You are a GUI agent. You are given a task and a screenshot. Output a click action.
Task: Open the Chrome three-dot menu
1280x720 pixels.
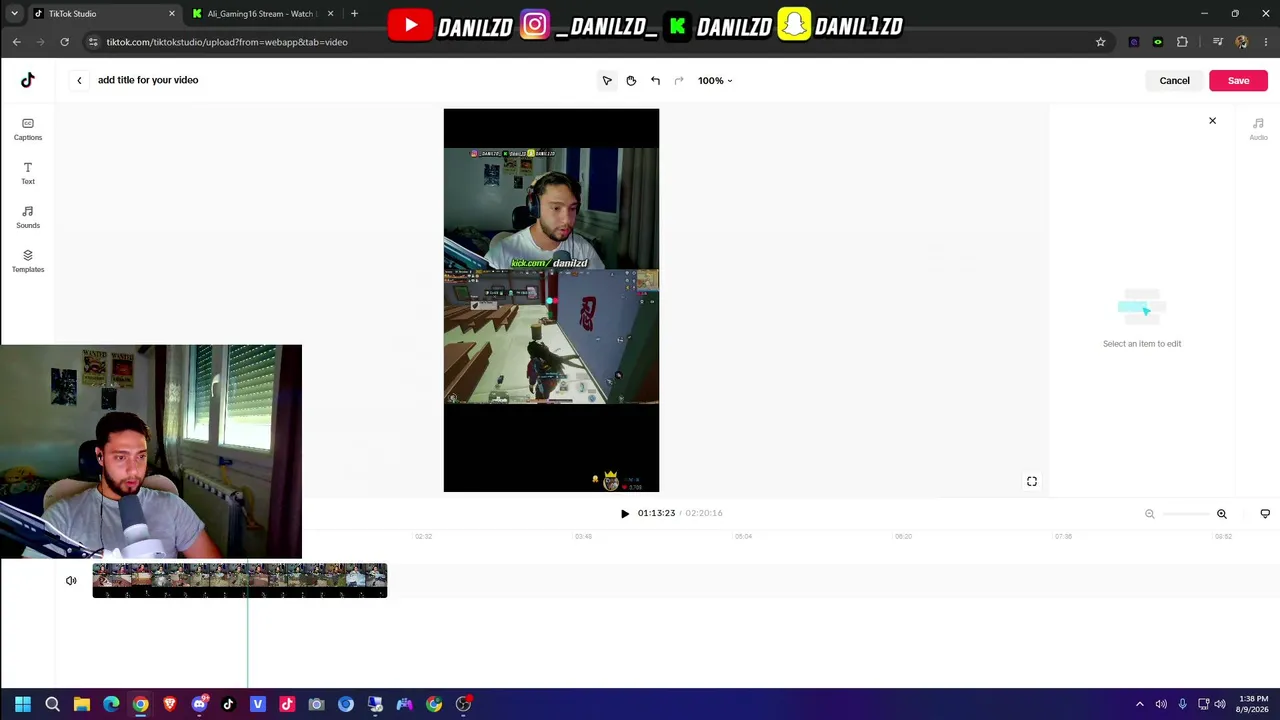[1265, 42]
